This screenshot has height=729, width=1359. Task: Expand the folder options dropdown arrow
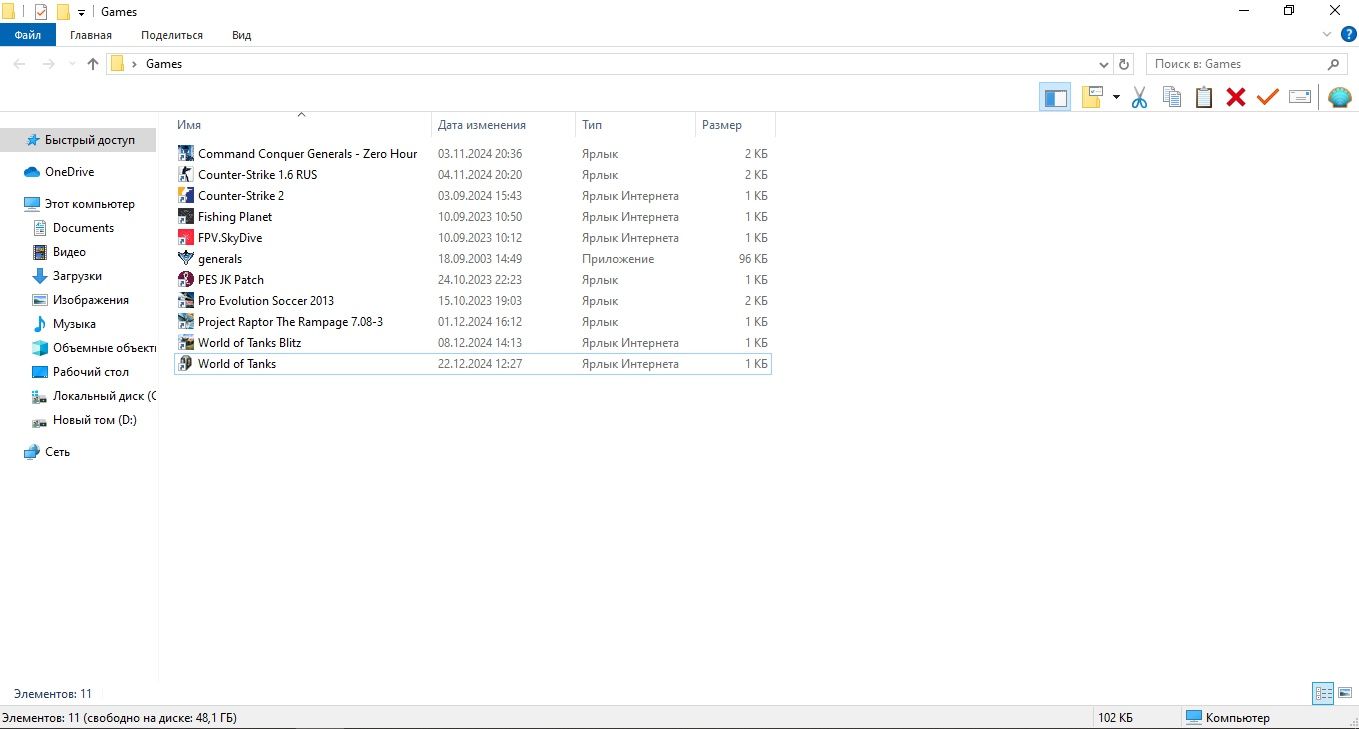point(1116,97)
